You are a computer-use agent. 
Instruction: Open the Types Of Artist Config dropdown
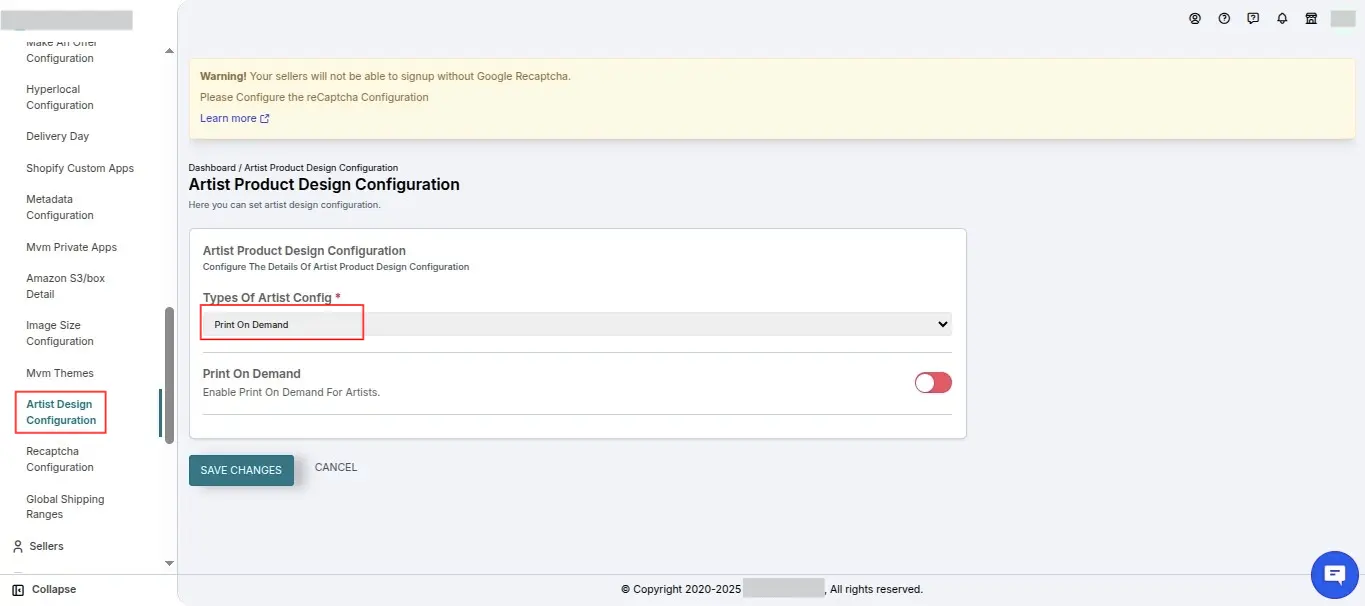pos(577,324)
